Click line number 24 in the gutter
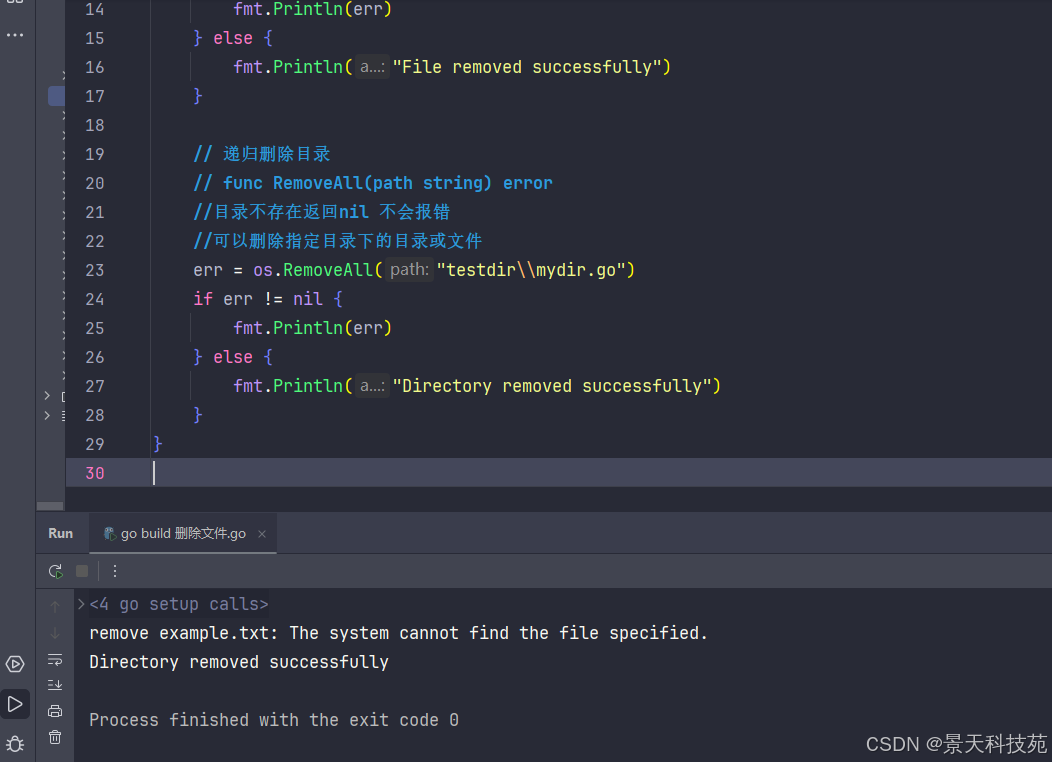 click(x=94, y=299)
